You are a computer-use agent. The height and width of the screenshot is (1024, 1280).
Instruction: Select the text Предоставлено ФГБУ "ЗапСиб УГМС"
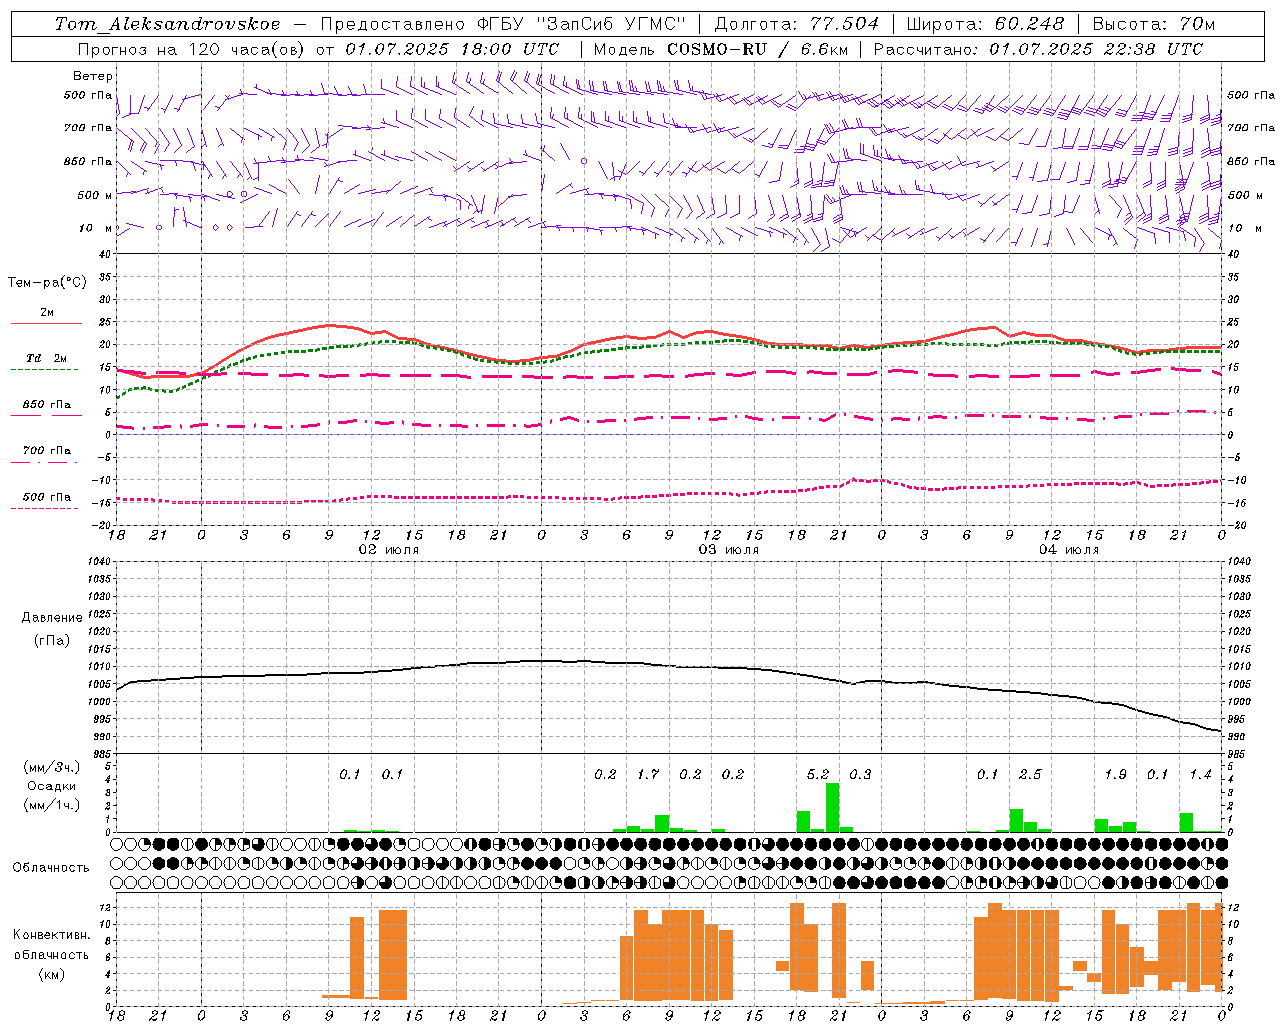point(503,24)
